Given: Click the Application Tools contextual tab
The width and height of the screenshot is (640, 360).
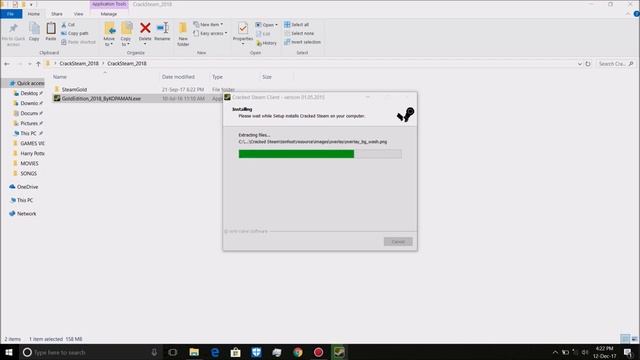Looking at the screenshot, I should point(109,4).
